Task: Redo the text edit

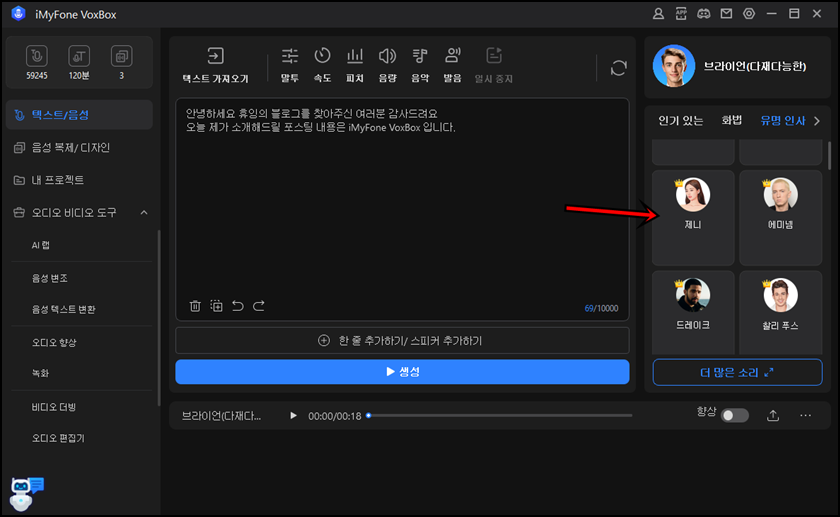Action: (259, 306)
